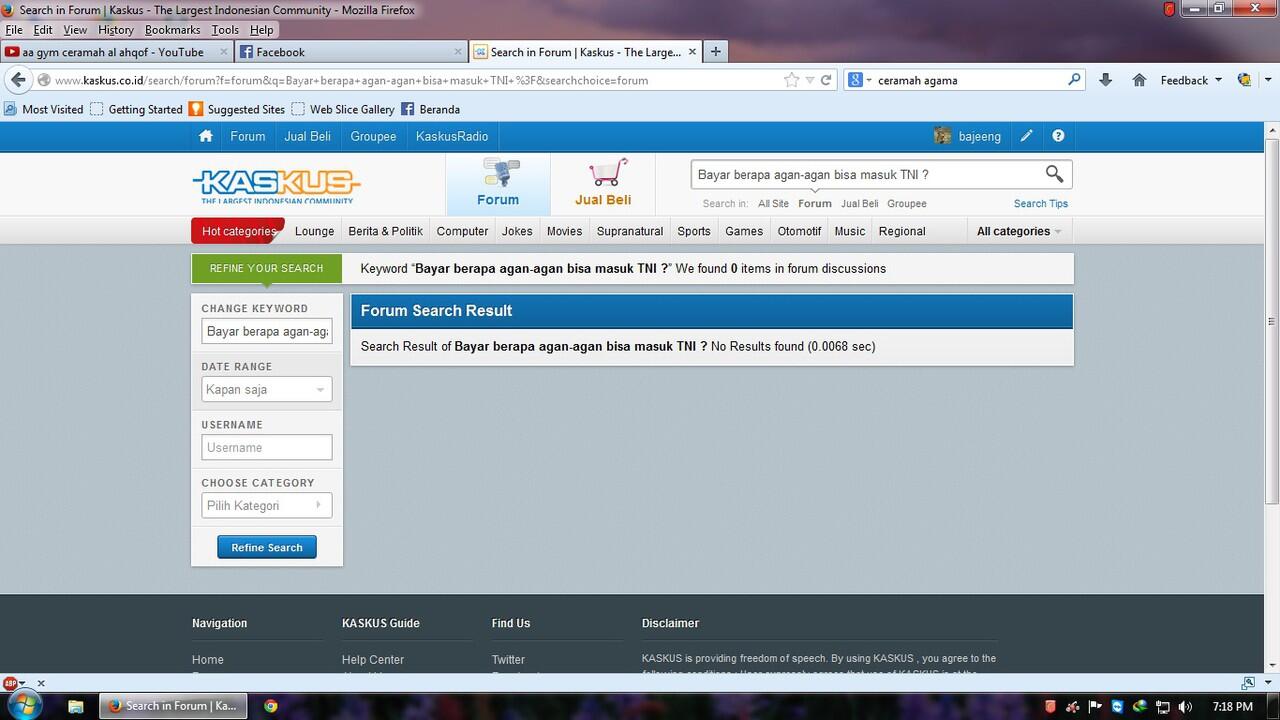Click the bajeeng user avatar

click(x=942, y=136)
